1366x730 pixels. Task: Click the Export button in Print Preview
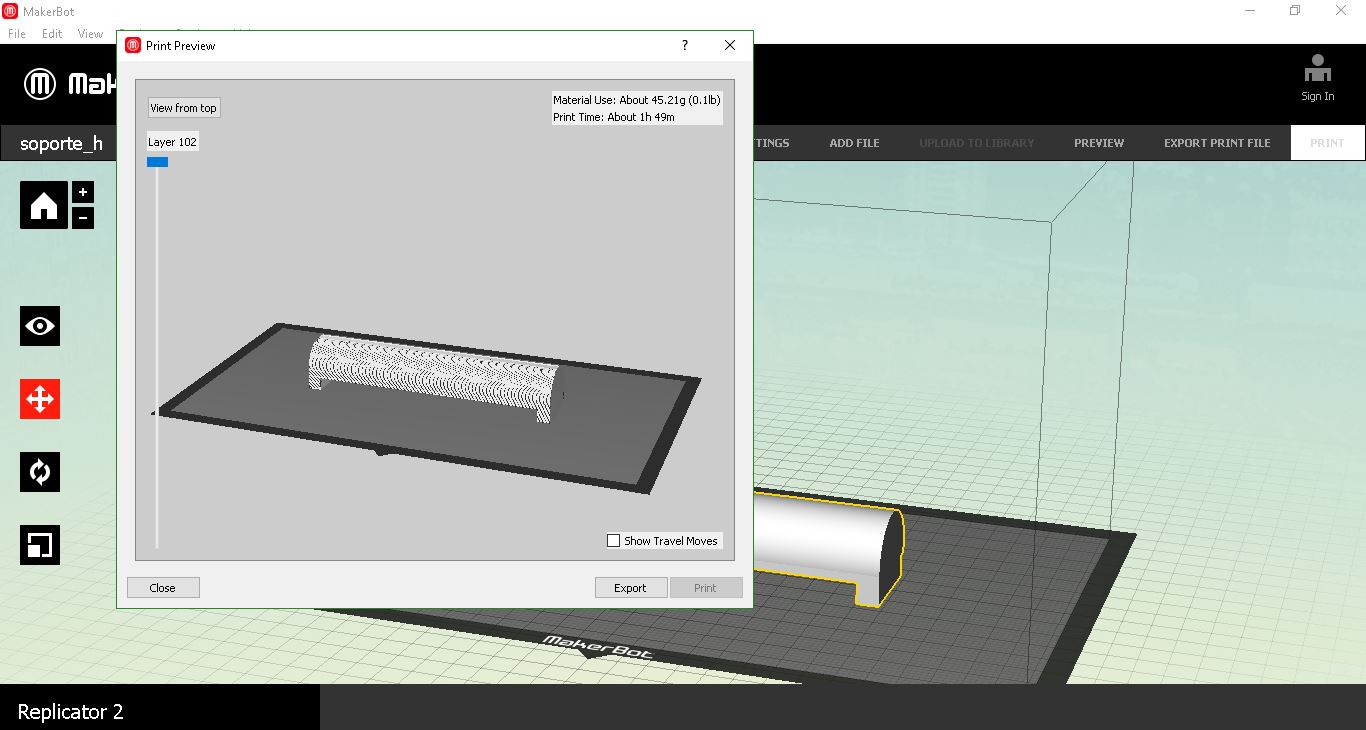coord(630,588)
